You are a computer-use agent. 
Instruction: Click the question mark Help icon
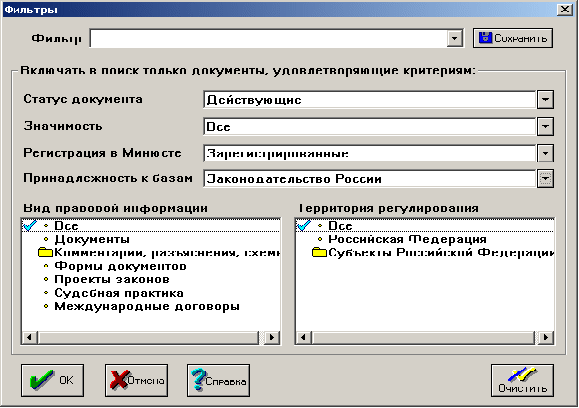198,380
